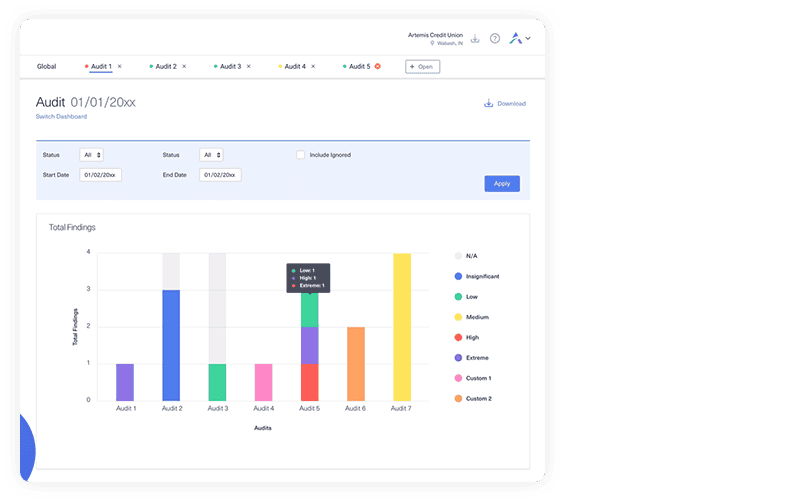Click the Artemis logo profile icon

[516, 38]
